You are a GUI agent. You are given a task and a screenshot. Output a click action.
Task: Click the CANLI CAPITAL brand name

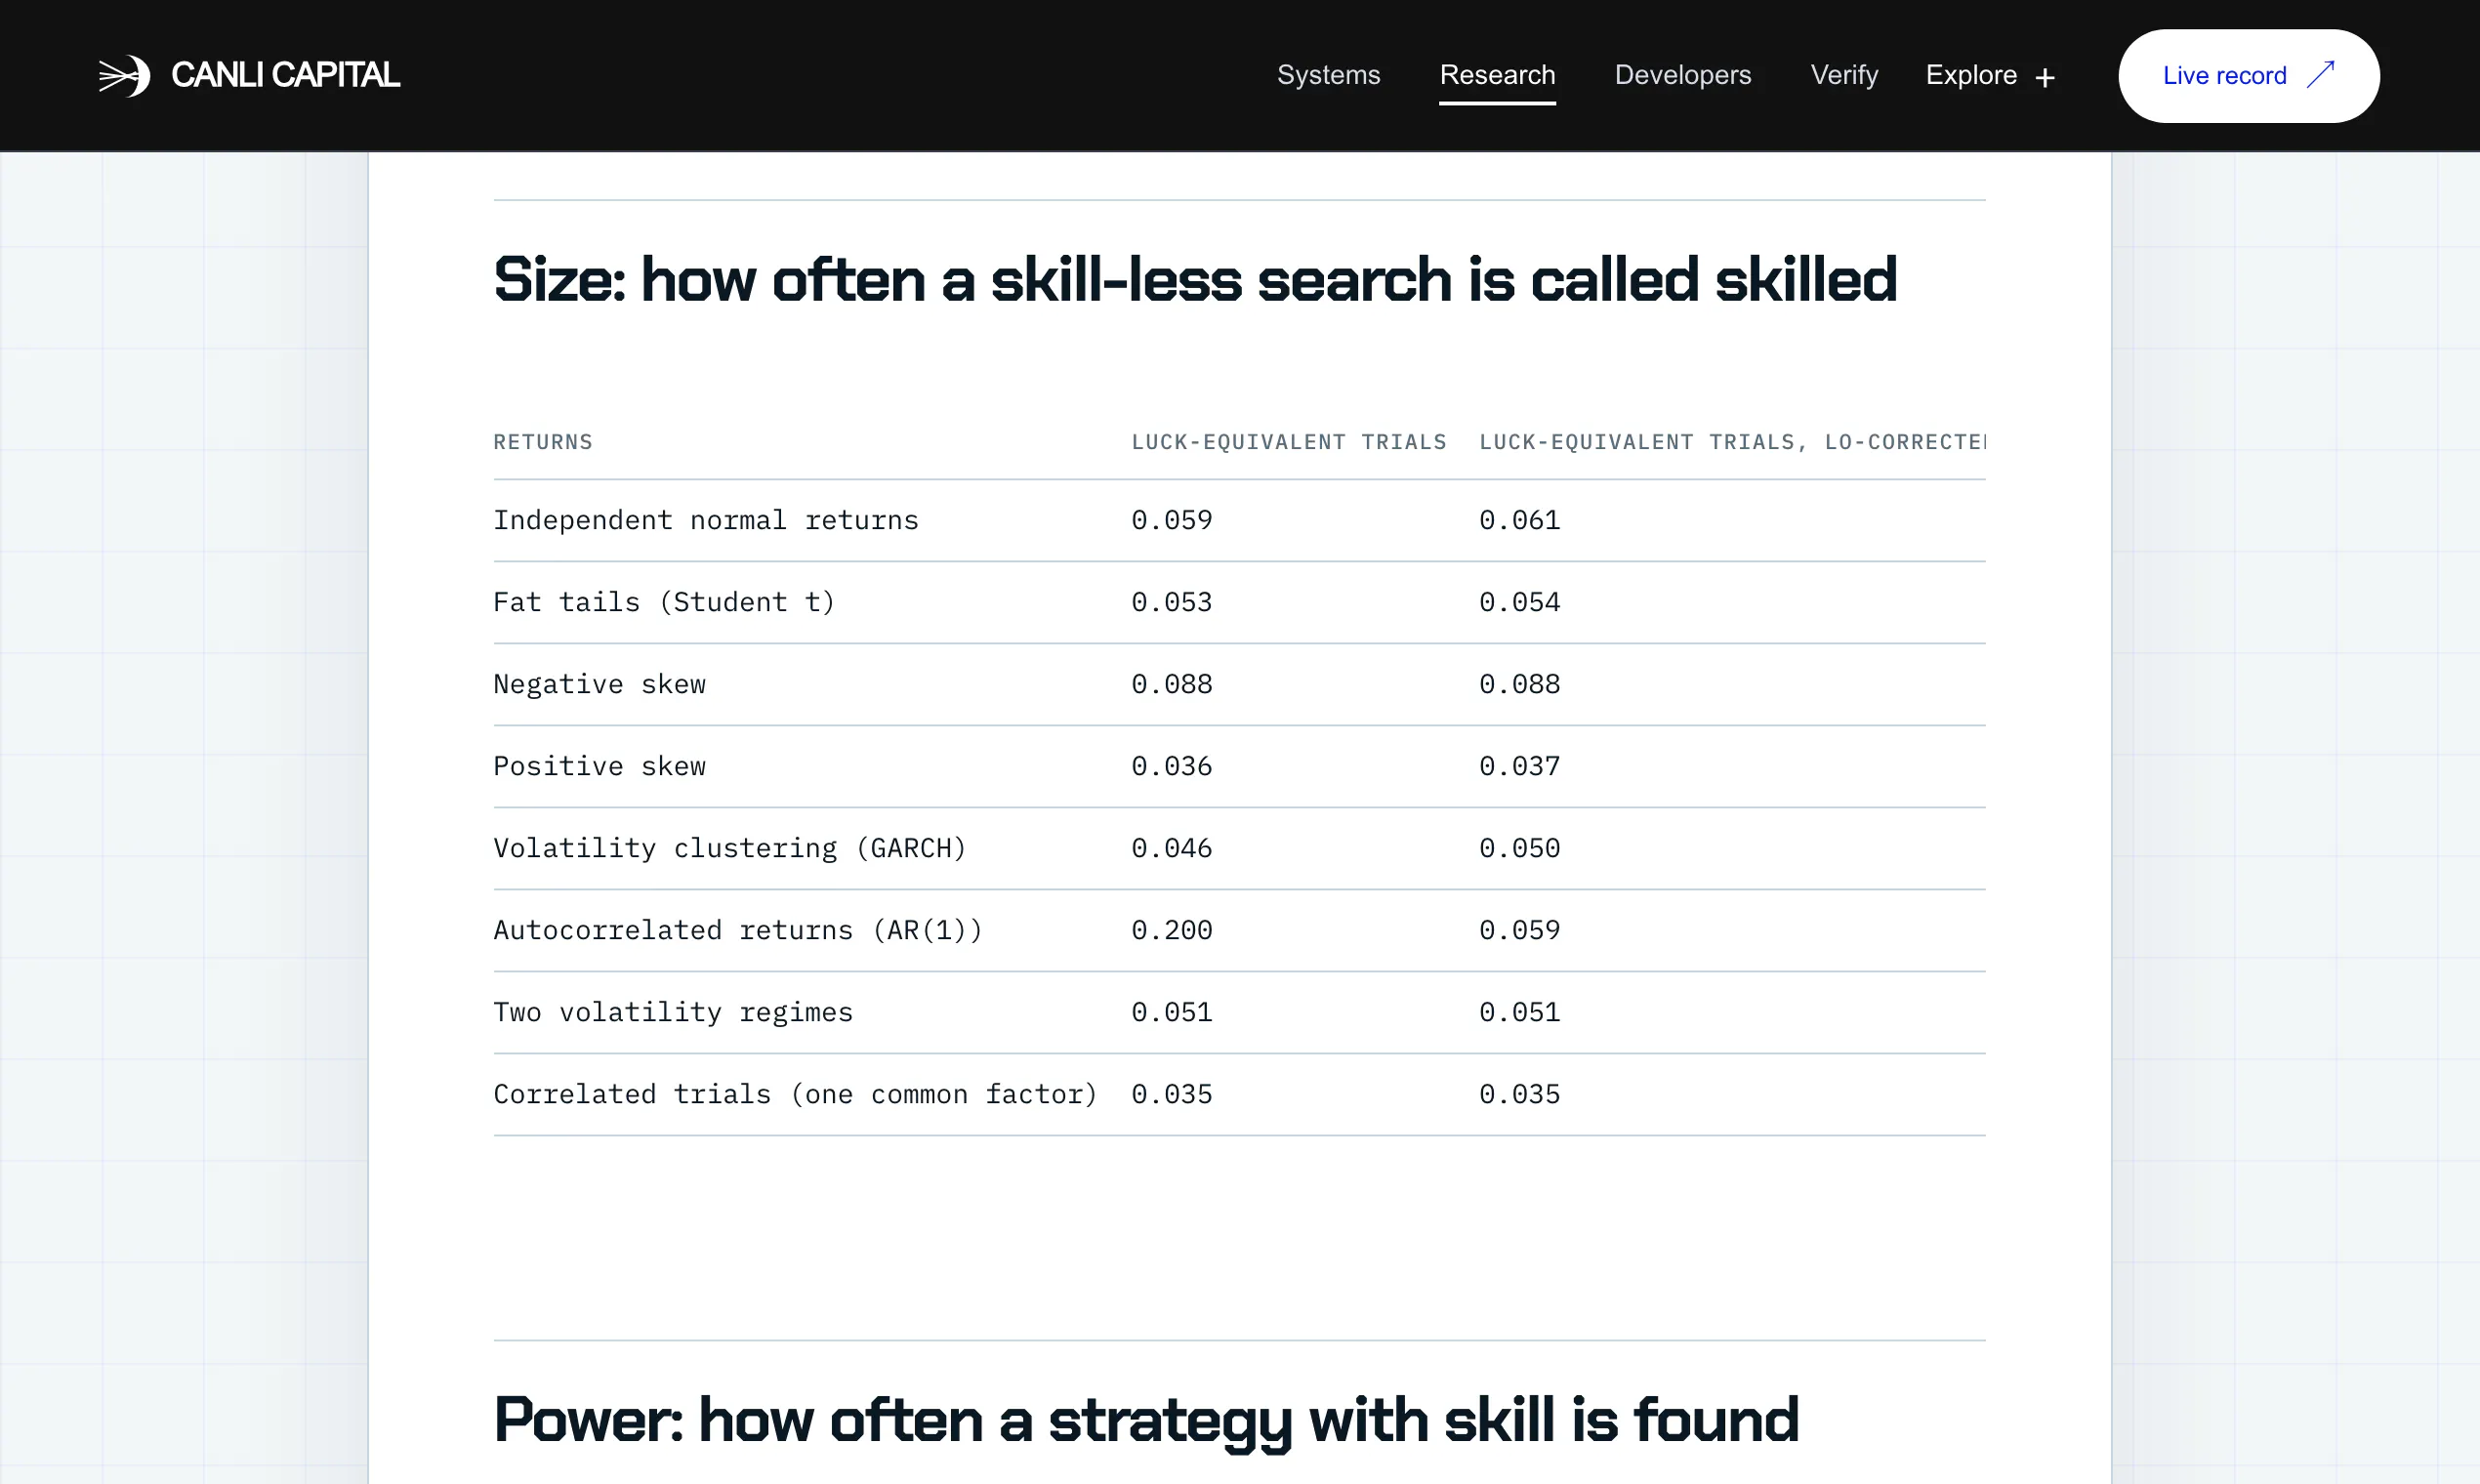285,75
